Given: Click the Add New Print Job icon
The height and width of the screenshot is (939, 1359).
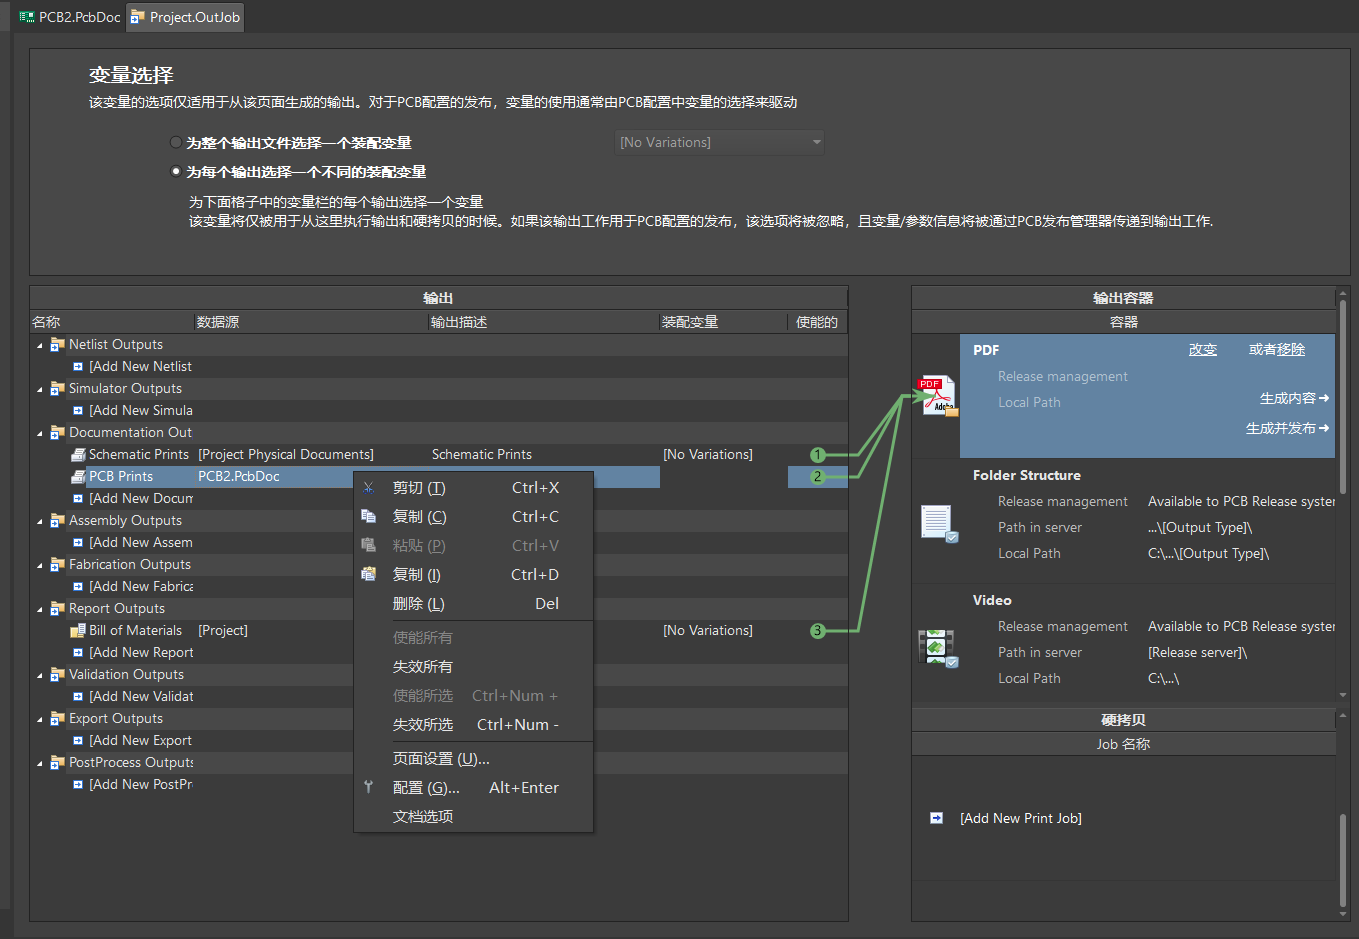Looking at the screenshot, I should 937,817.
